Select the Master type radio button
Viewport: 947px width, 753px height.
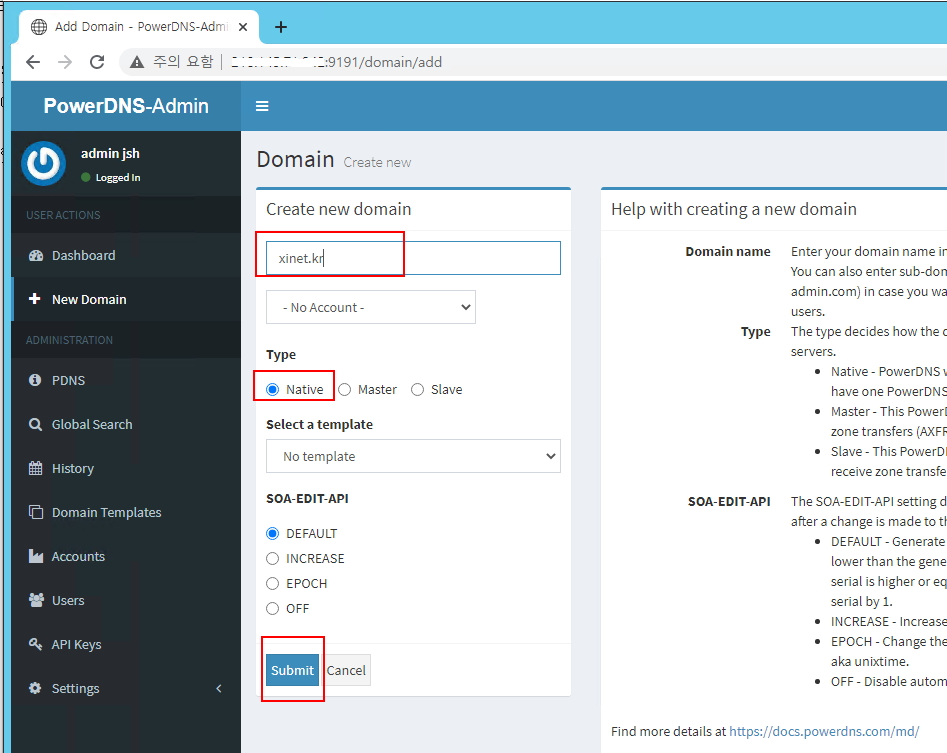345,390
